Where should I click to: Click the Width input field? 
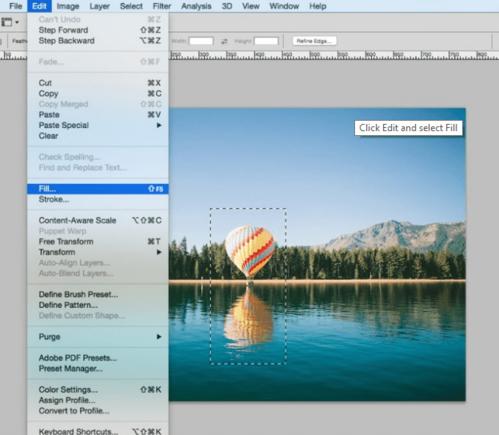tap(201, 41)
